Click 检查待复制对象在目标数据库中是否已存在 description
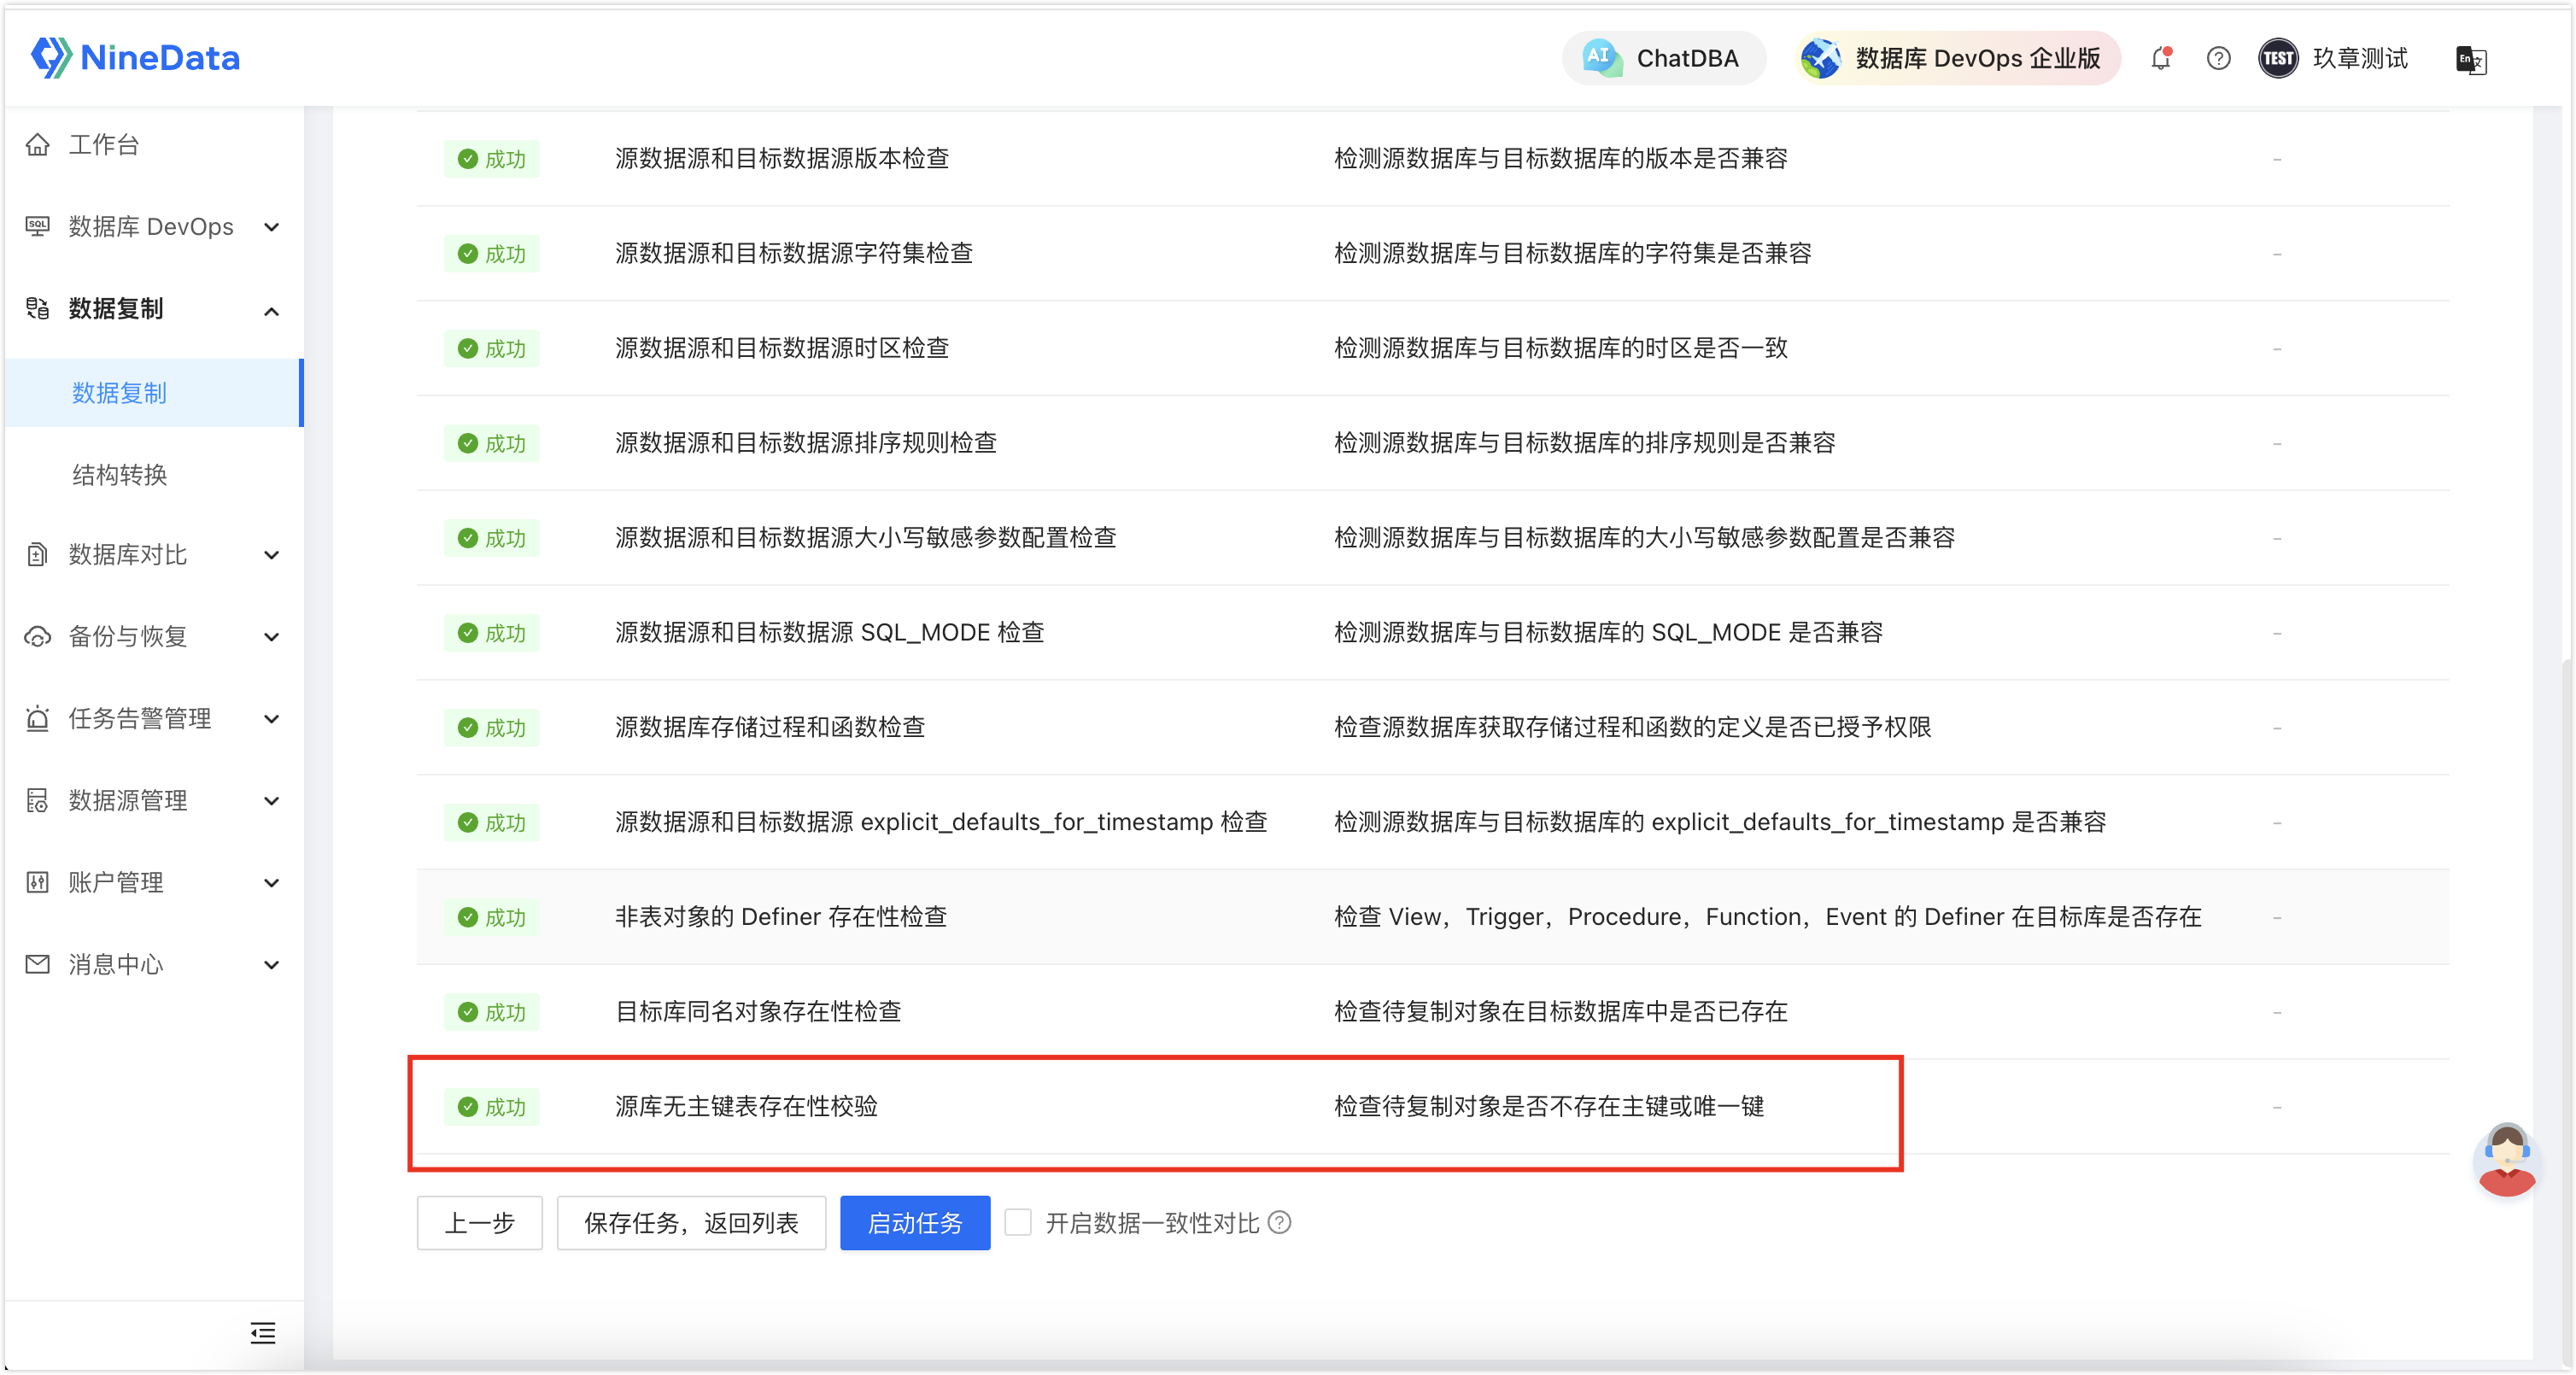 pyautogui.click(x=1561, y=1012)
